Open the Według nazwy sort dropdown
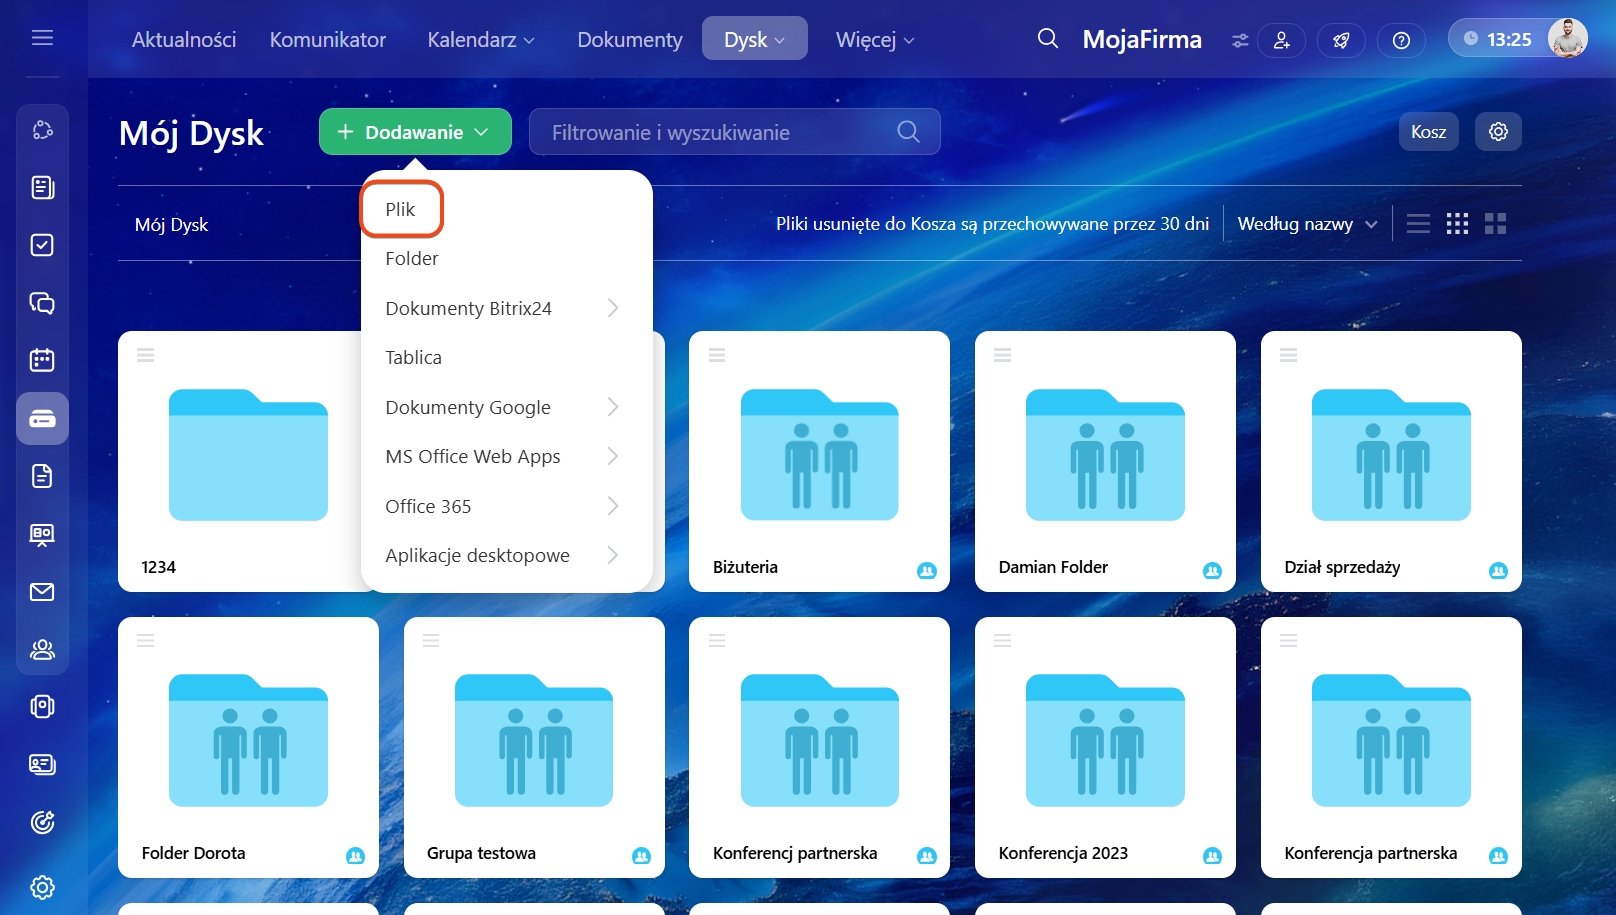The height and width of the screenshot is (915, 1616). pyautogui.click(x=1306, y=224)
